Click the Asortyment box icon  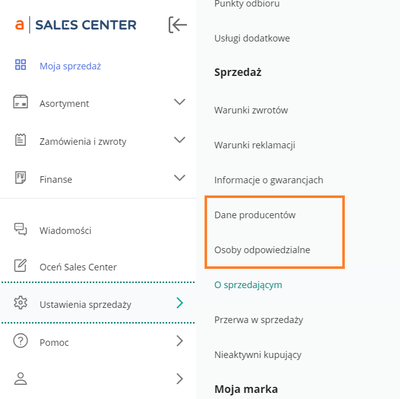click(20, 102)
